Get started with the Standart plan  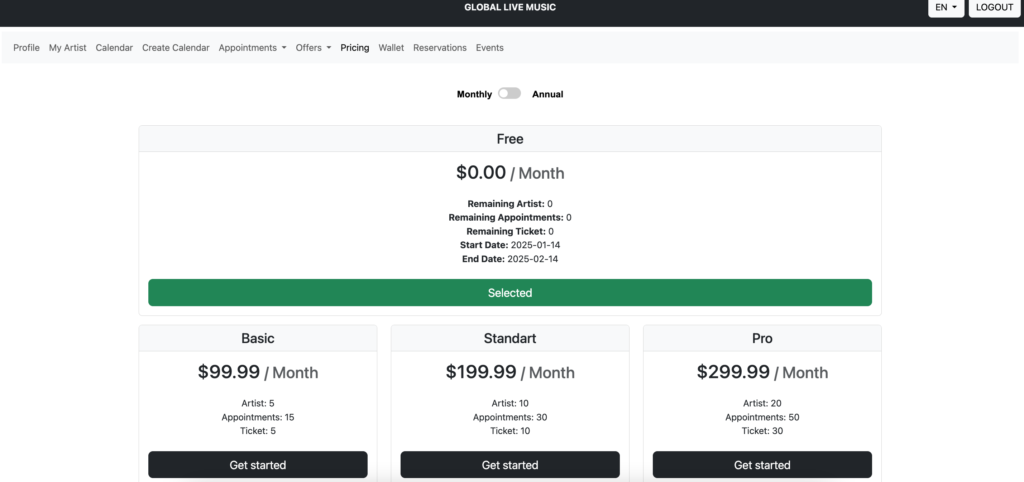pos(510,465)
